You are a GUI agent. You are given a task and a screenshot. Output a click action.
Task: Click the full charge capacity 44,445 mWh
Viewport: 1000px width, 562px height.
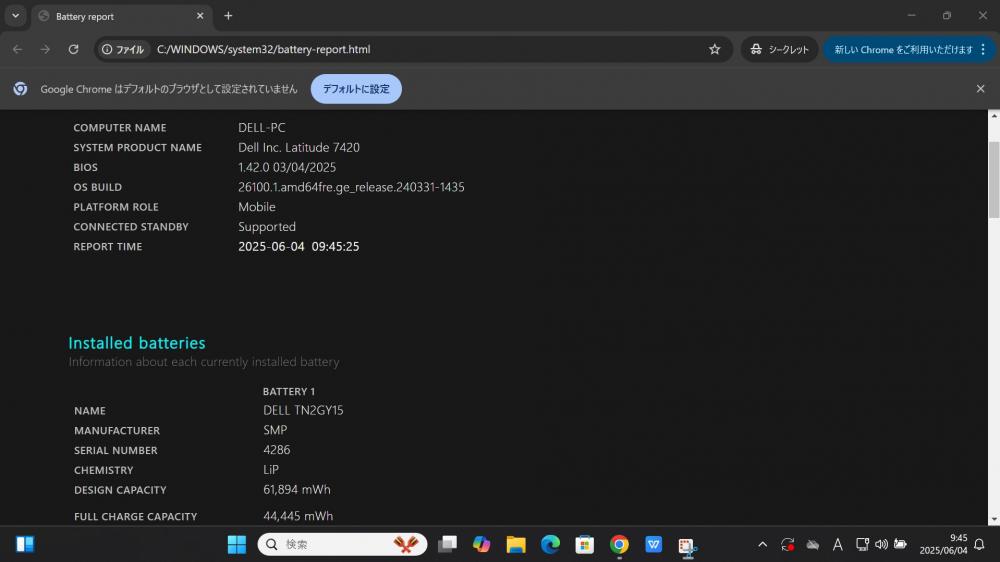click(298, 515)
